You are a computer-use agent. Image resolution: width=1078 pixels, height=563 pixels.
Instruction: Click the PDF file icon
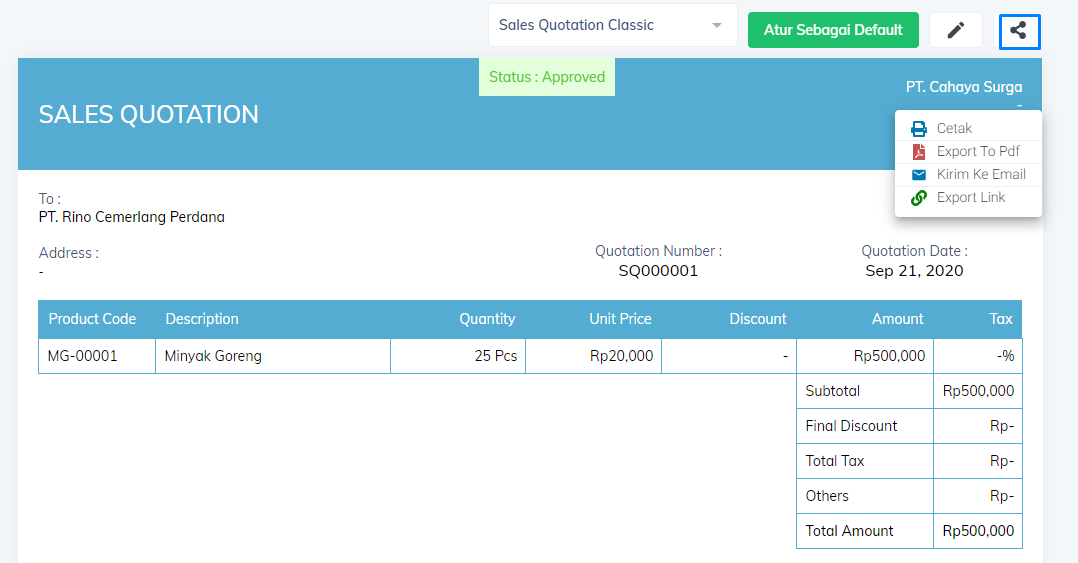click(918, 151)
